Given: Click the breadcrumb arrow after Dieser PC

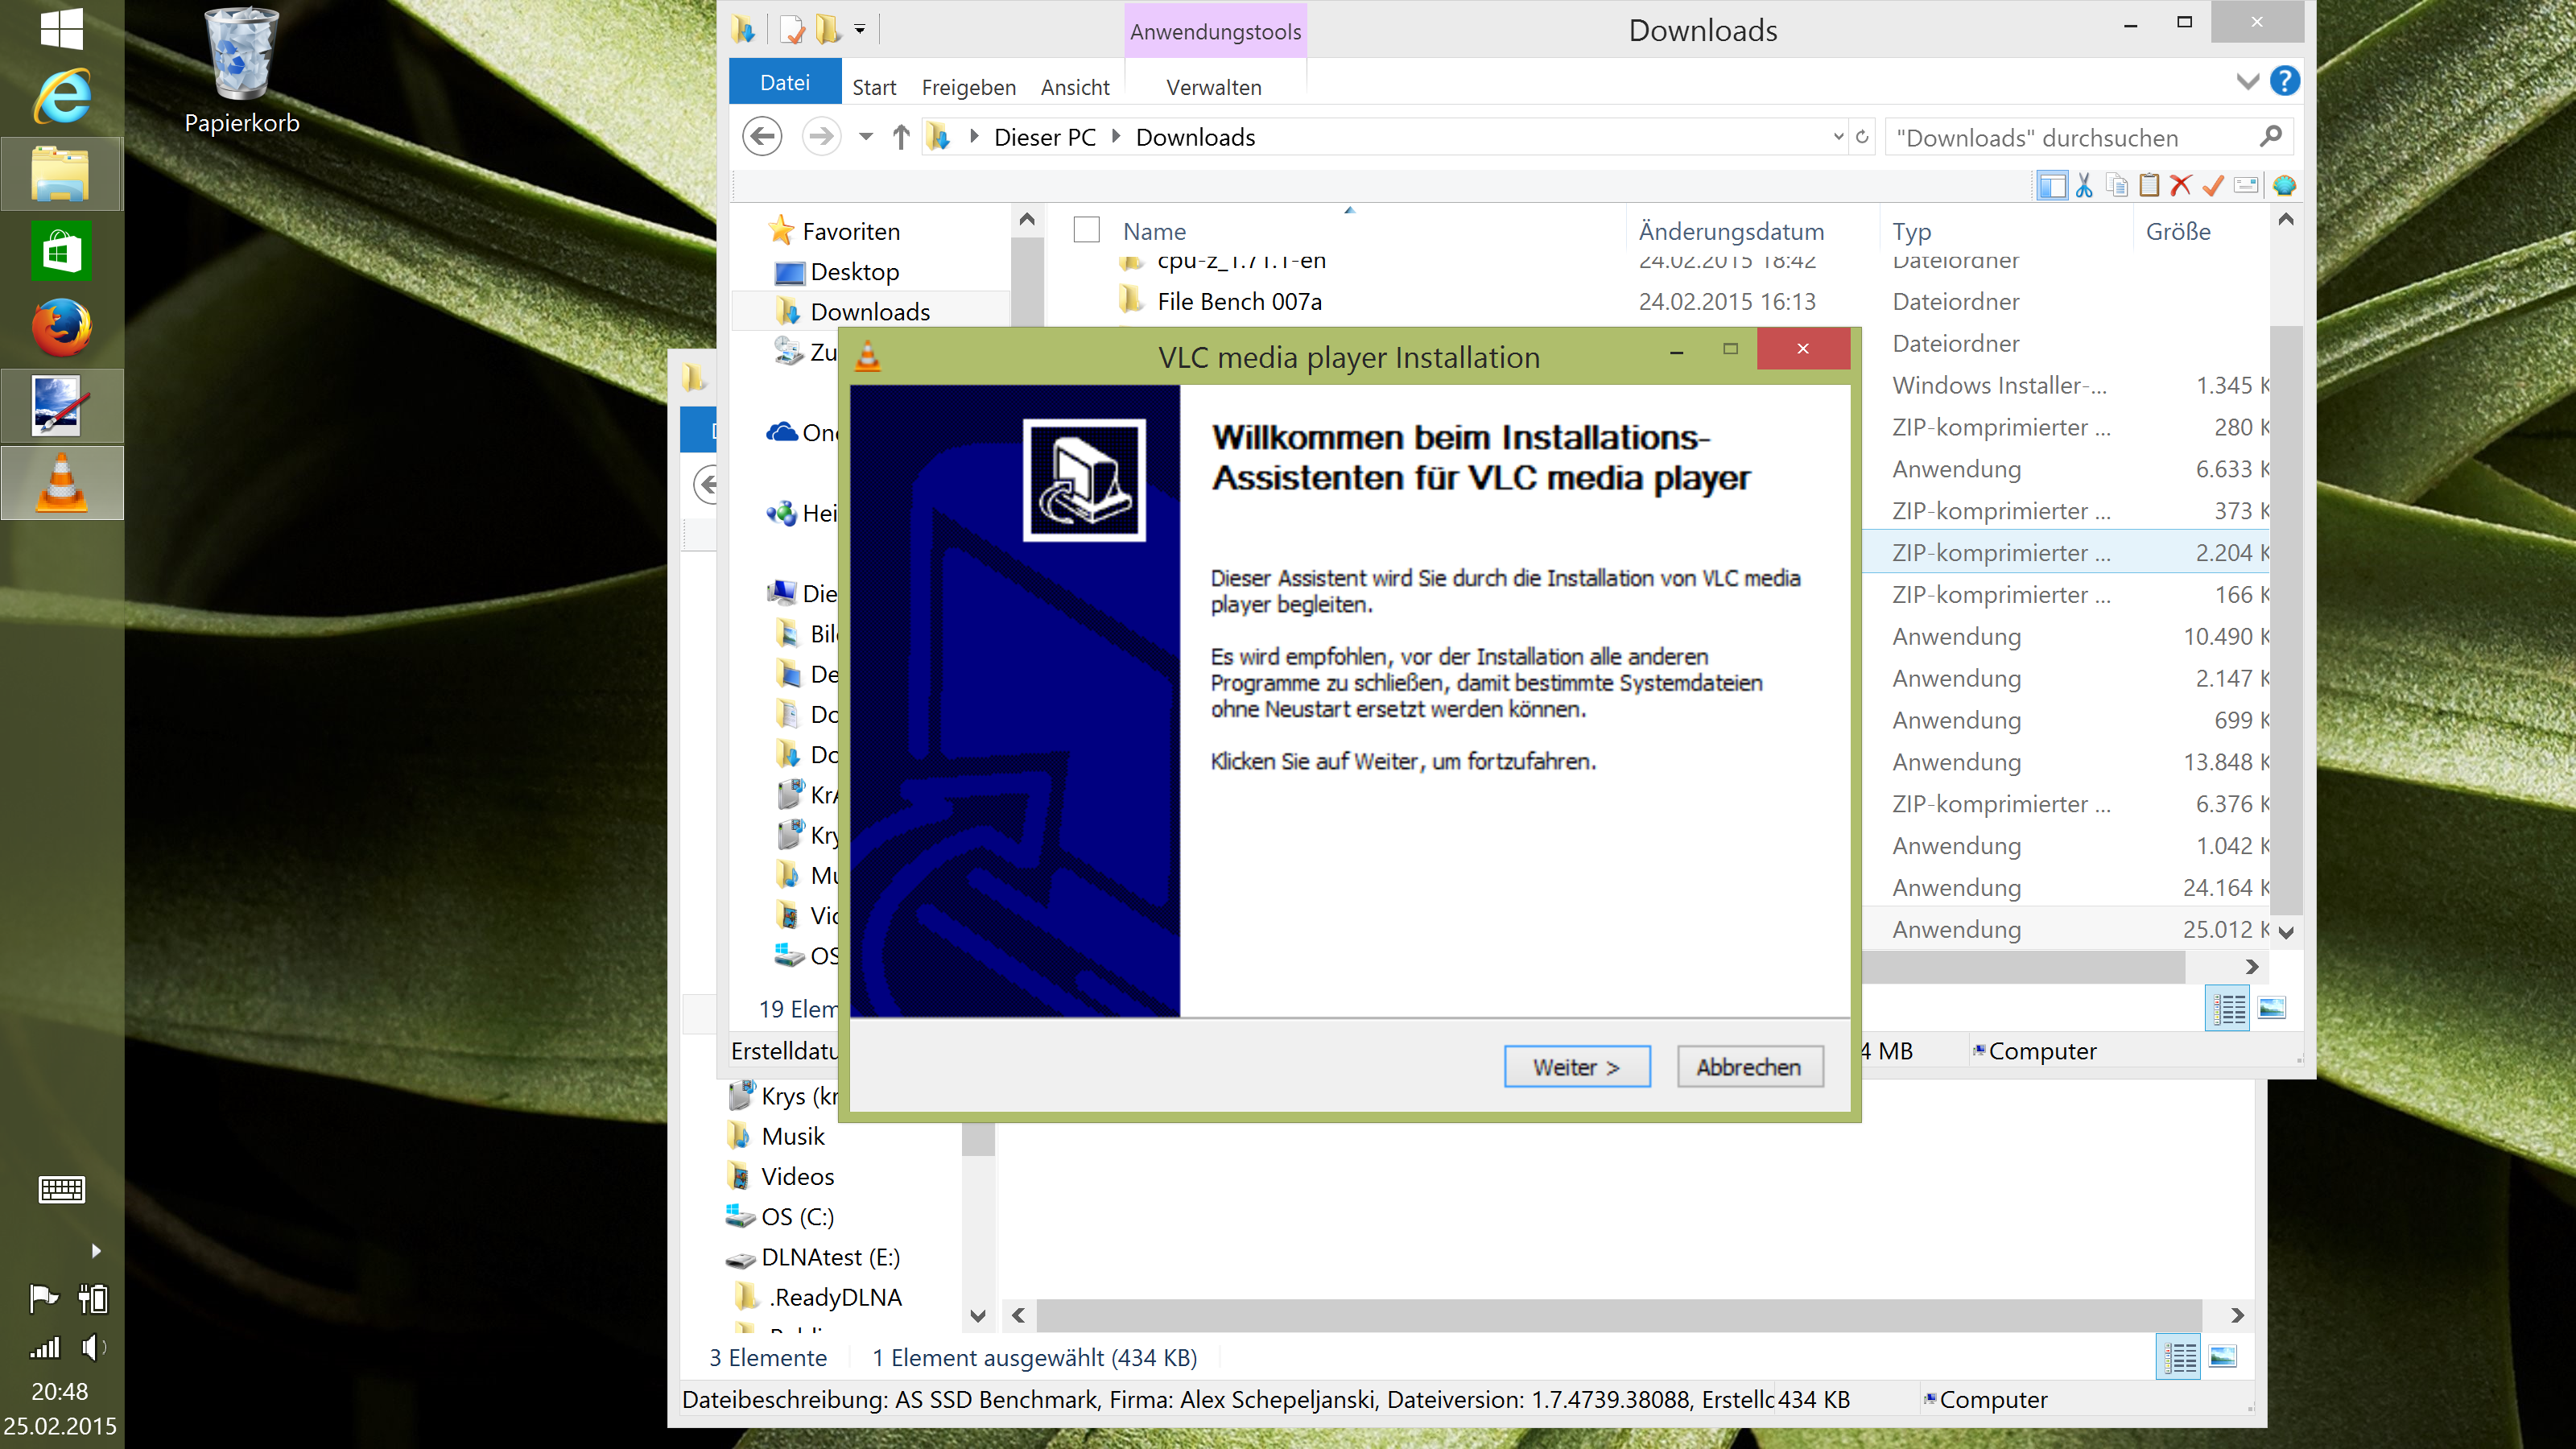Looking at the screenshot, I should 1116,136.
